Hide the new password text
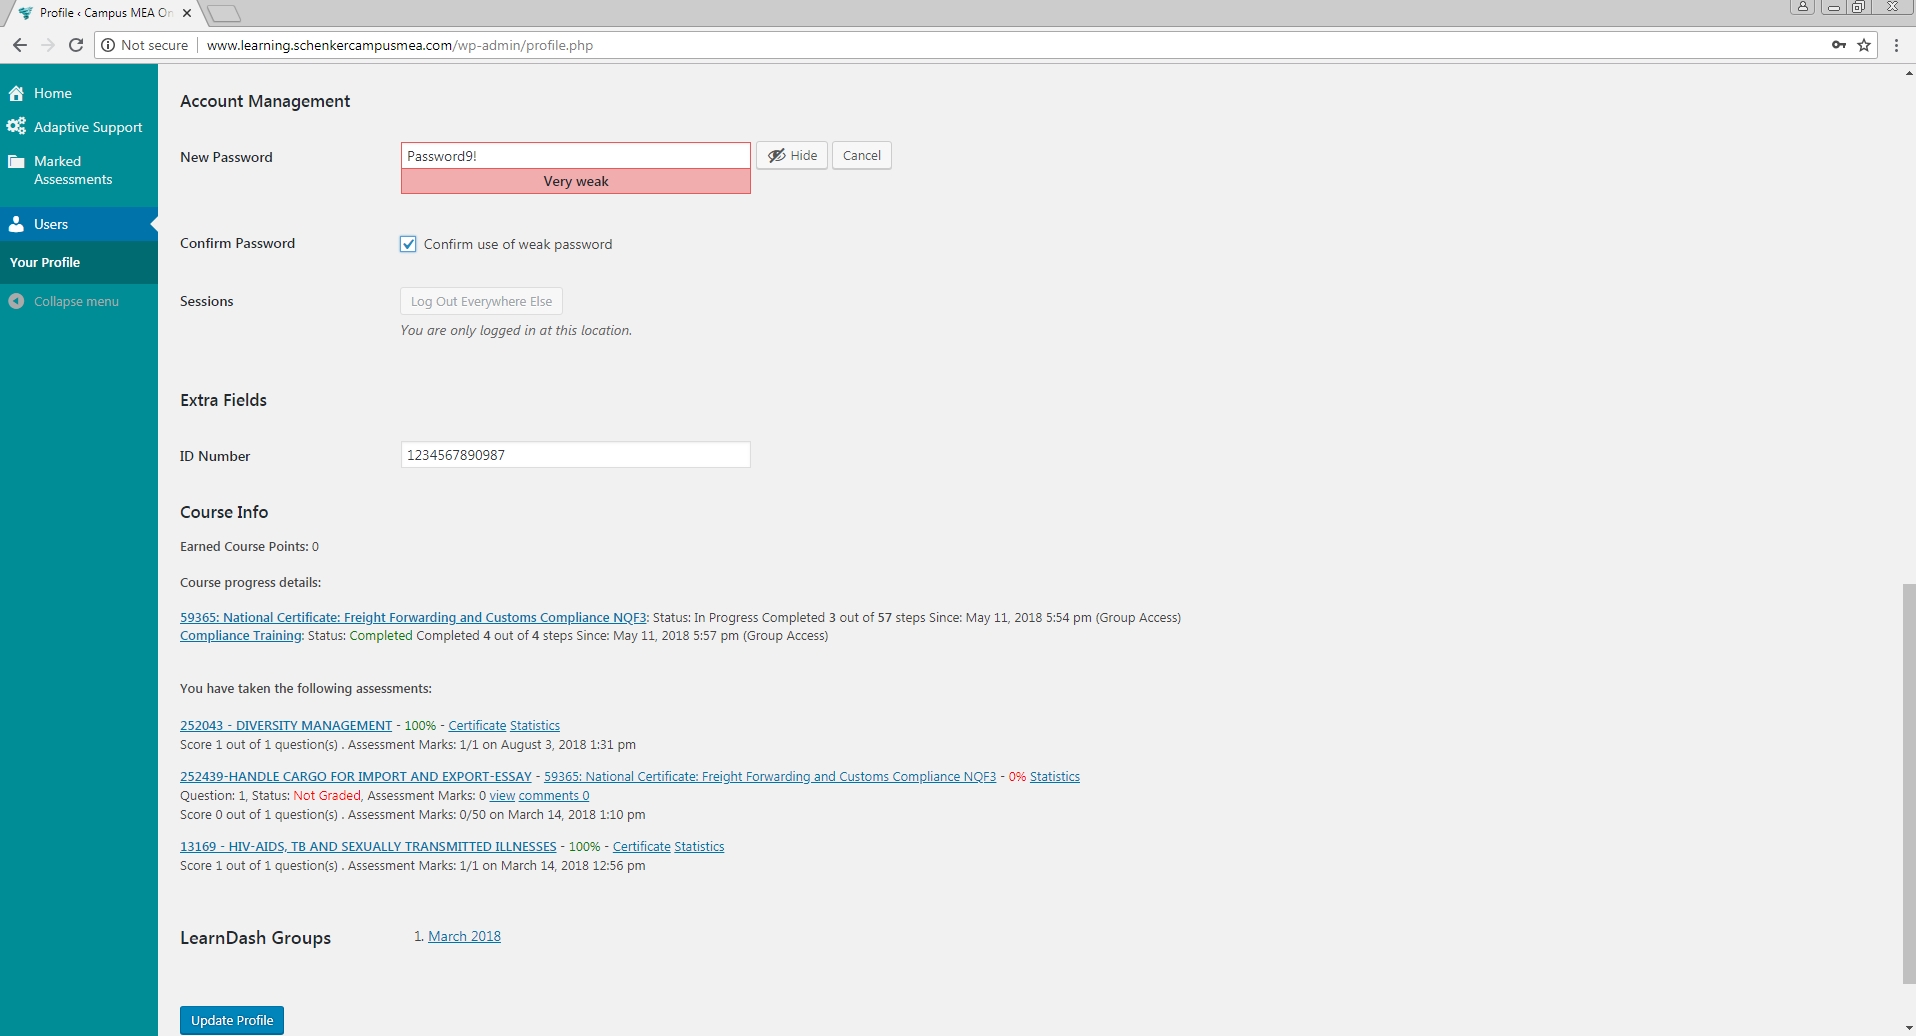This screenshot has width=1916, height=1036. [x=792, y=156]
